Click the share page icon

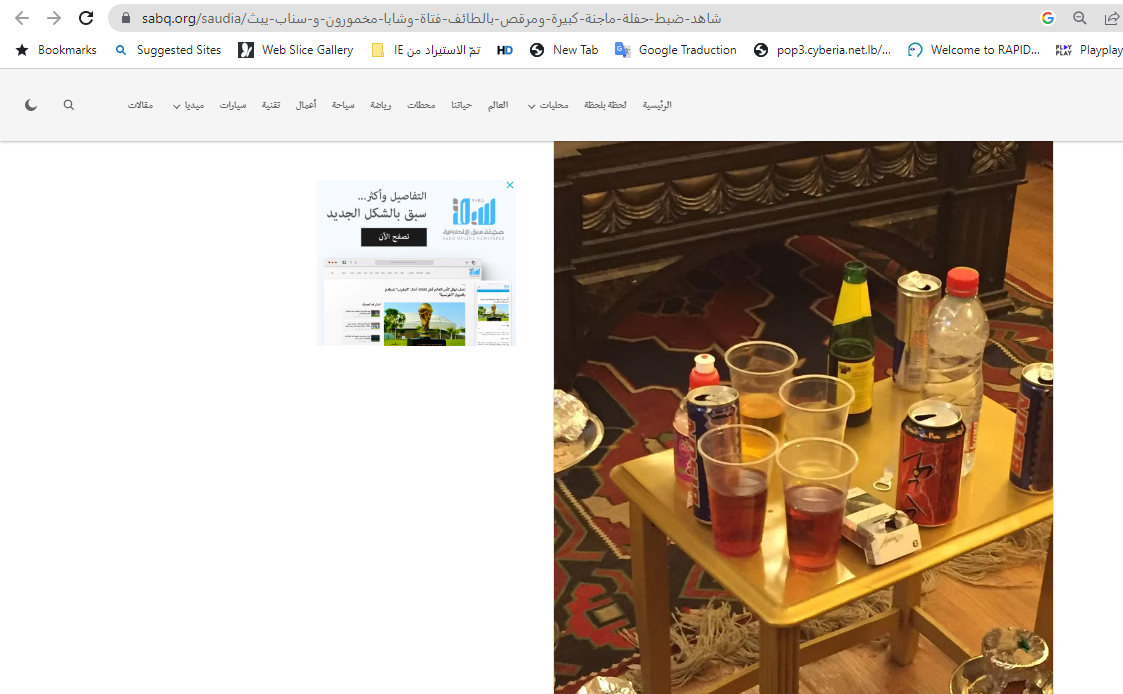[1111, 18]
